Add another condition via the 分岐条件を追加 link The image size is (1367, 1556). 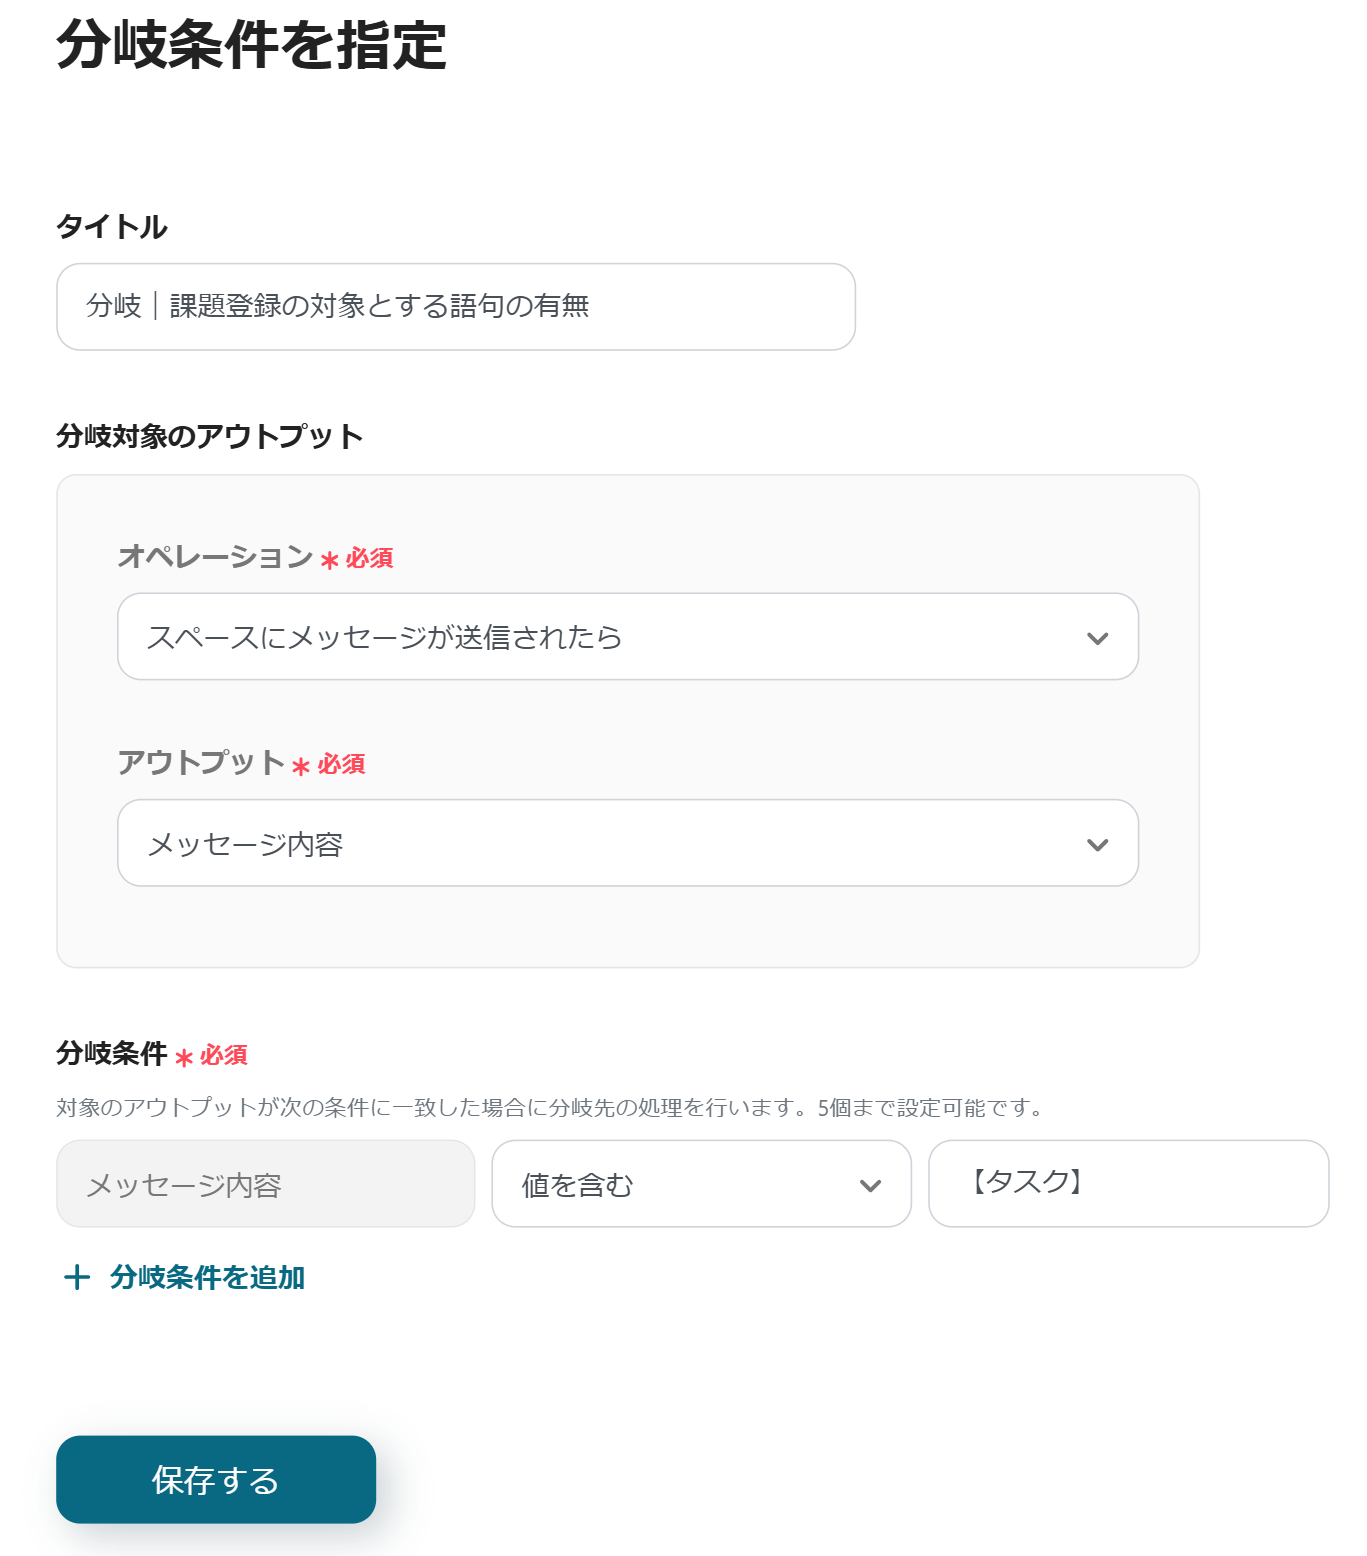pyautogui.click(x=207, y=1277)
